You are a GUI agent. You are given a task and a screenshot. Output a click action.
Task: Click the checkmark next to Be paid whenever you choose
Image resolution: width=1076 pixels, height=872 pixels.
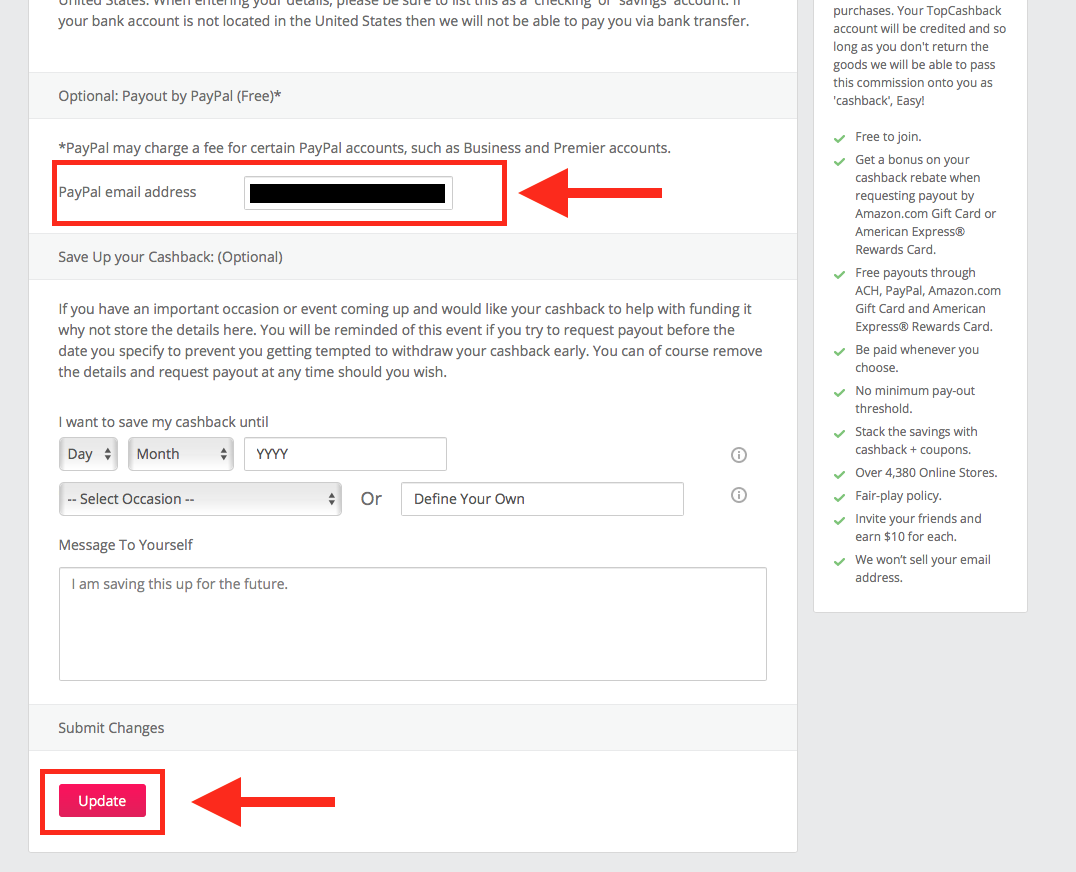[839, 351]
